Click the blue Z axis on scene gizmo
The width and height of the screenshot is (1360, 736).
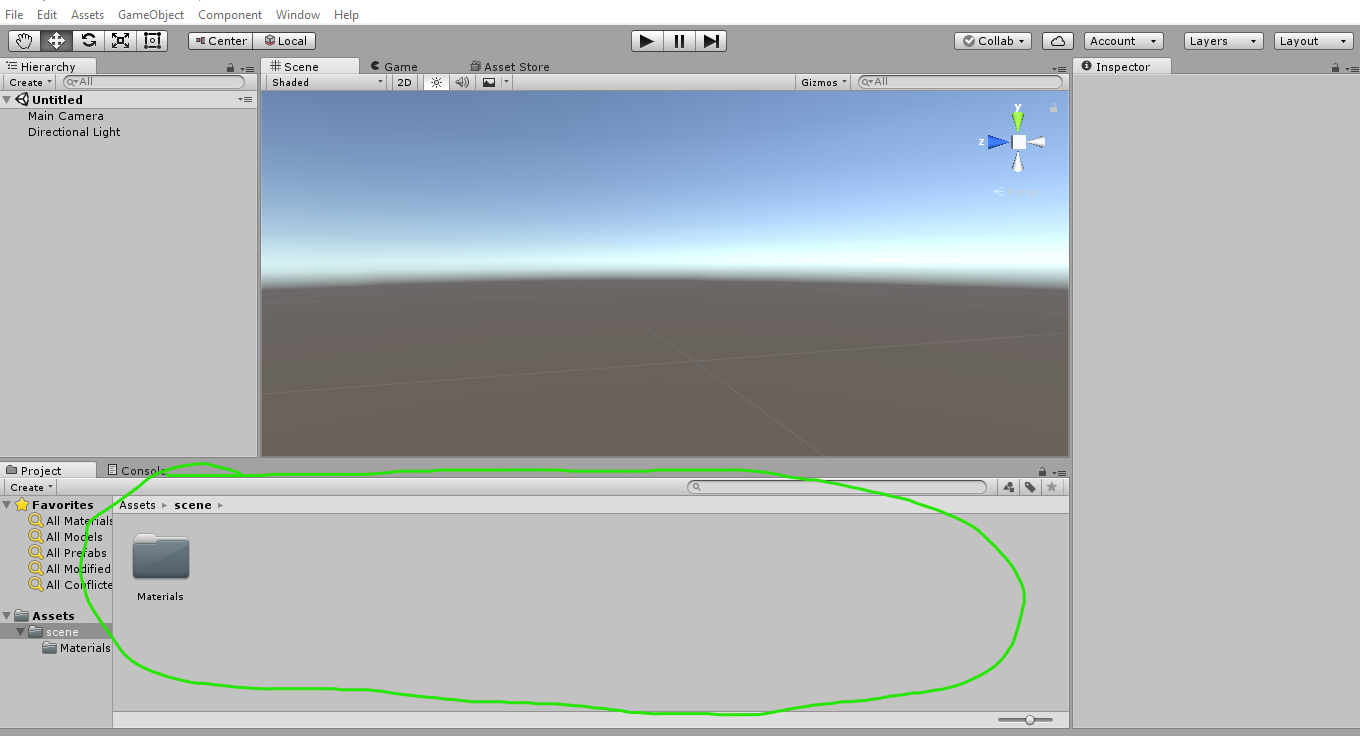pyautogui.click(x=996, y=142)
